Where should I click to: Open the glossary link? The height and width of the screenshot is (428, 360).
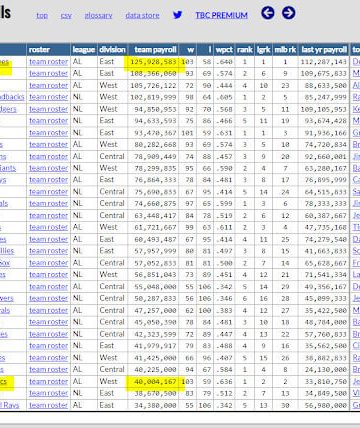click(x=98, y=15)
